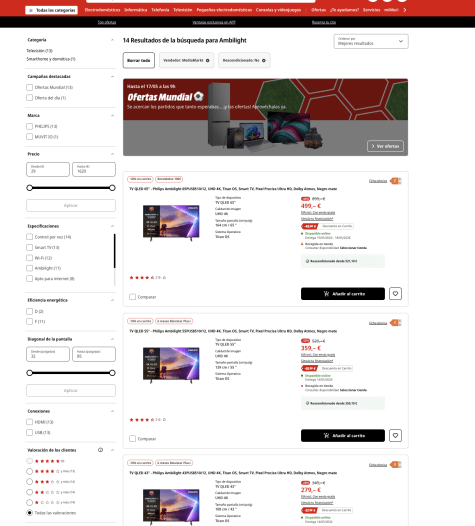Viewport: 475px width, 526px height.
Task: Open the 65" Philips TV product image
Action: point(171,223)
